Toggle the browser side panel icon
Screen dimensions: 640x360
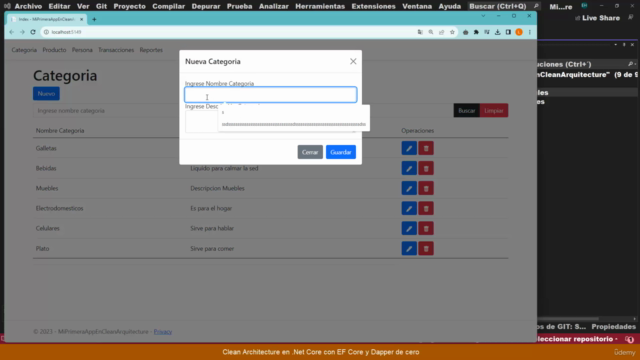508,32
